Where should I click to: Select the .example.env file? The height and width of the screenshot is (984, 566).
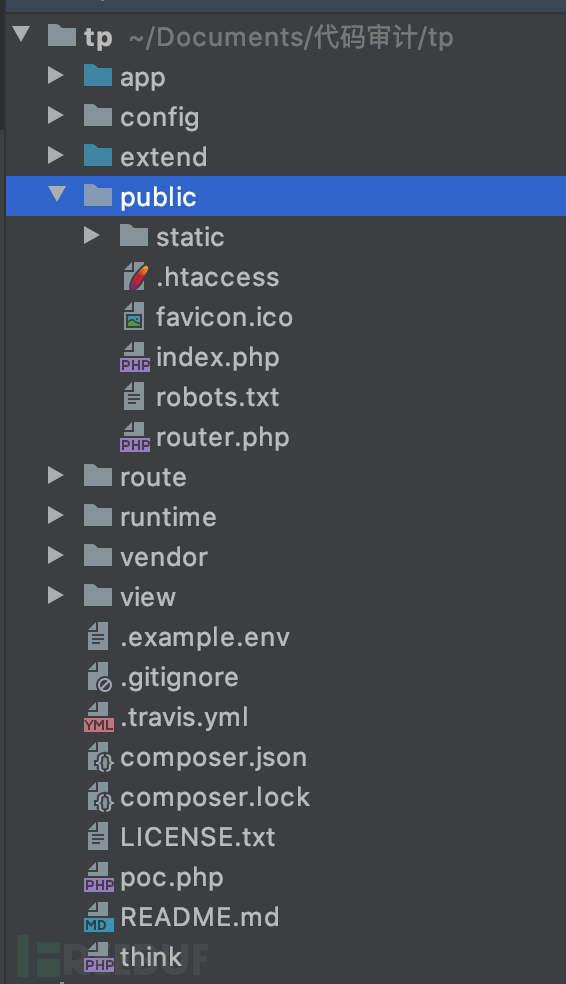205,638
